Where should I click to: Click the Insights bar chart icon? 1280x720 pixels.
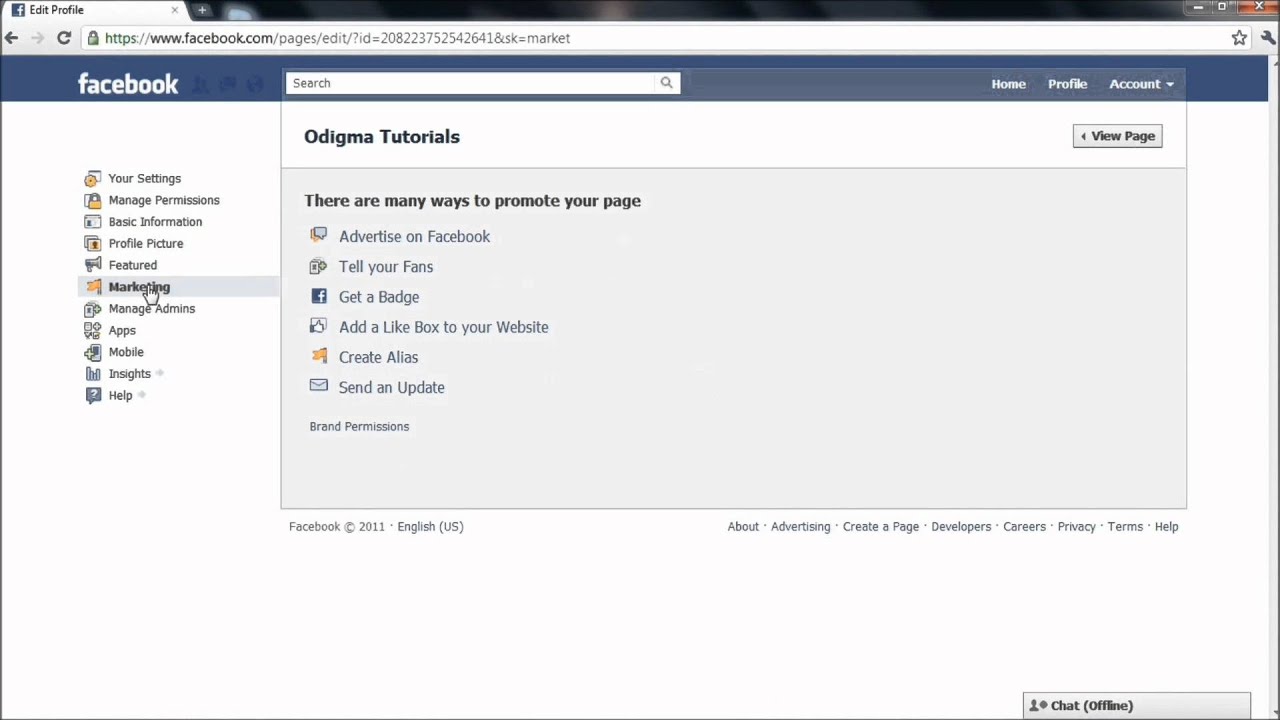92,374
